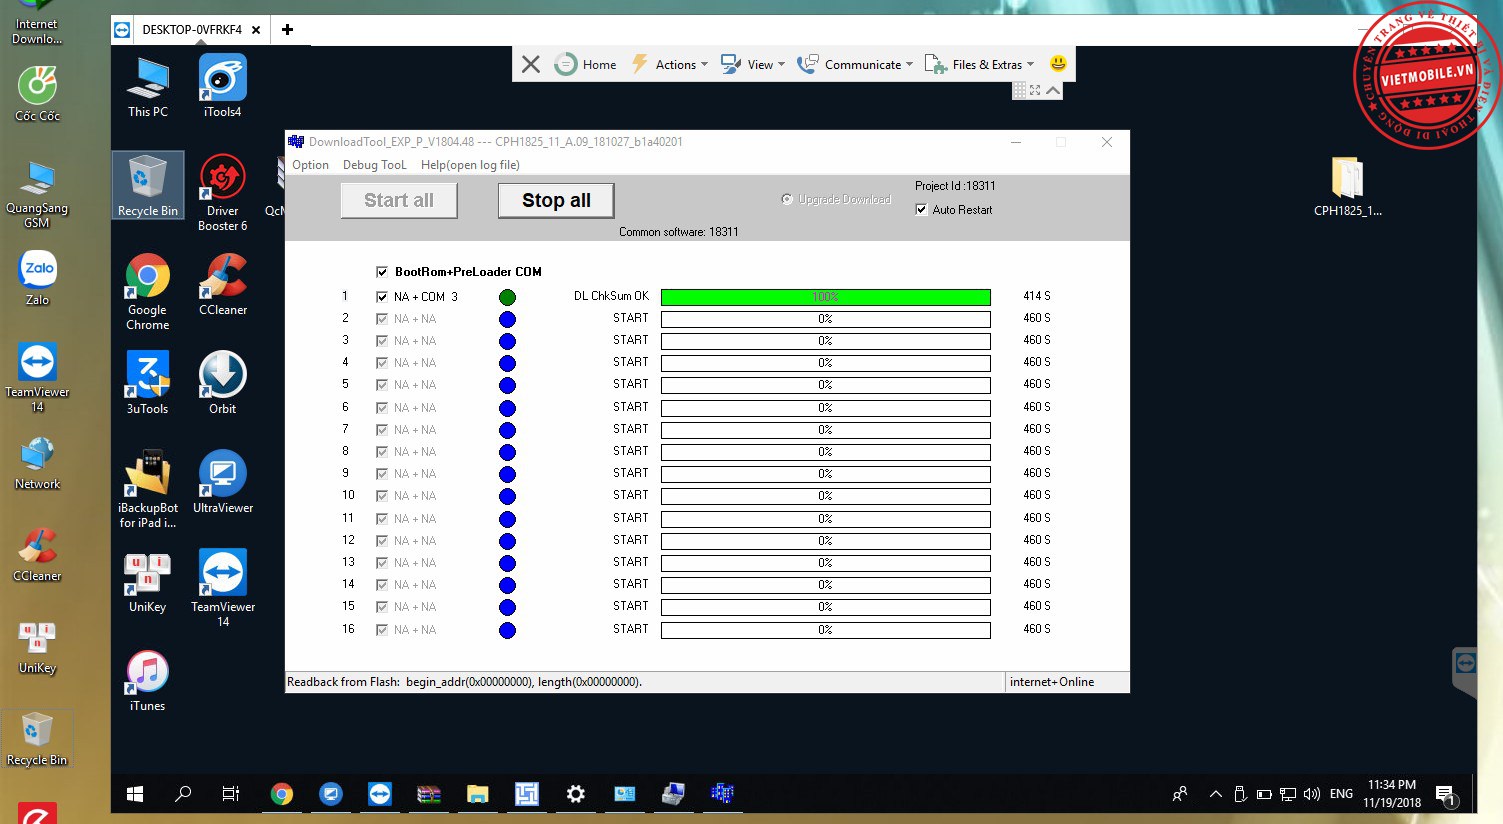The image size is (1503, 824).
Task: Open the Action Center notification icon
Action: point(1445,794)
